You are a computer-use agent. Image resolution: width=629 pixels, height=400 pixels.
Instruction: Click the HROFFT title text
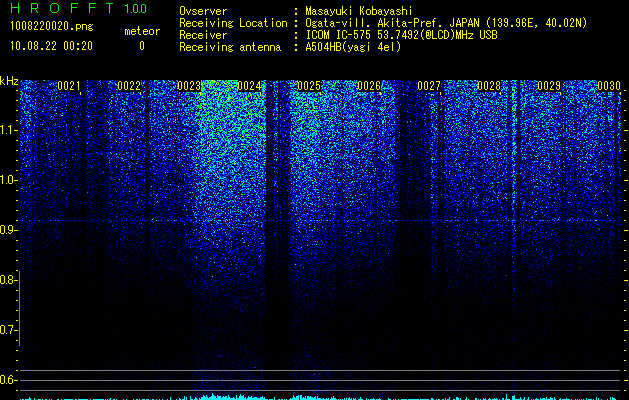click(62, 8)
